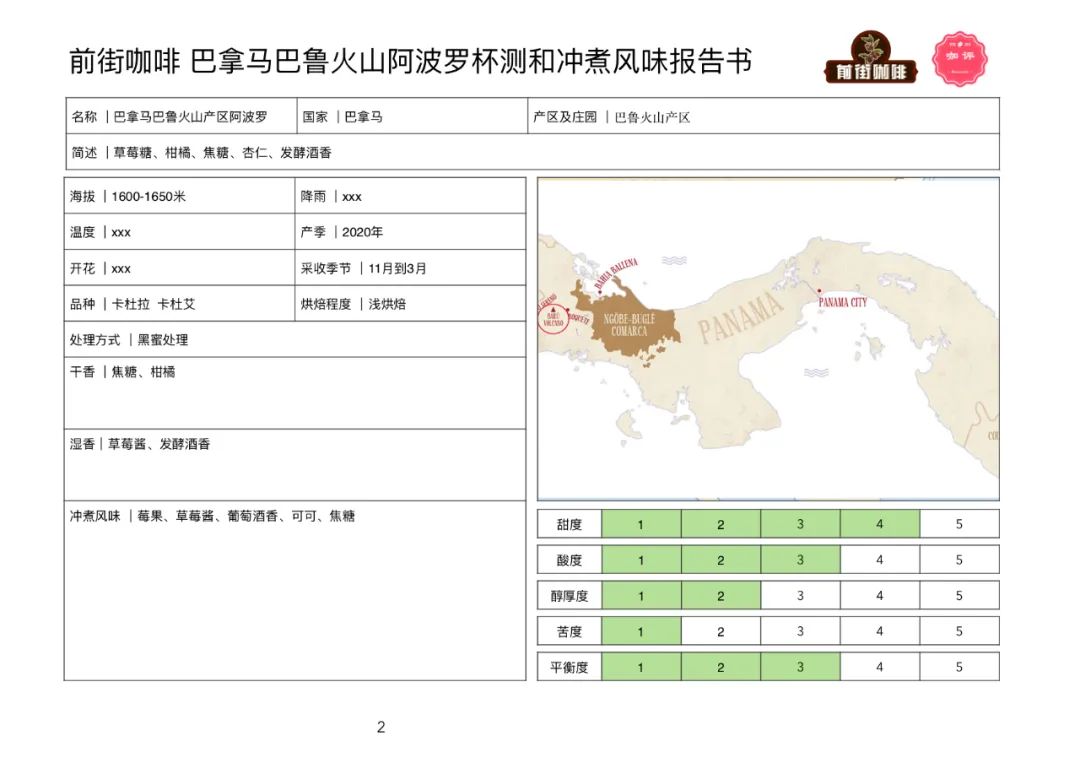Click the 醇厚度 row label
Image resolution: width=1080 pixels, height=763 pixels.
point(570,596)
